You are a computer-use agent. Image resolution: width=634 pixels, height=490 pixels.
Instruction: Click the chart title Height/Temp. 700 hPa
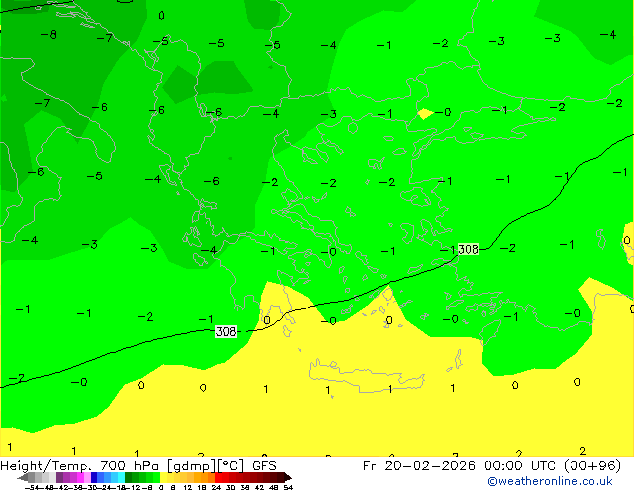coord(82,466)
